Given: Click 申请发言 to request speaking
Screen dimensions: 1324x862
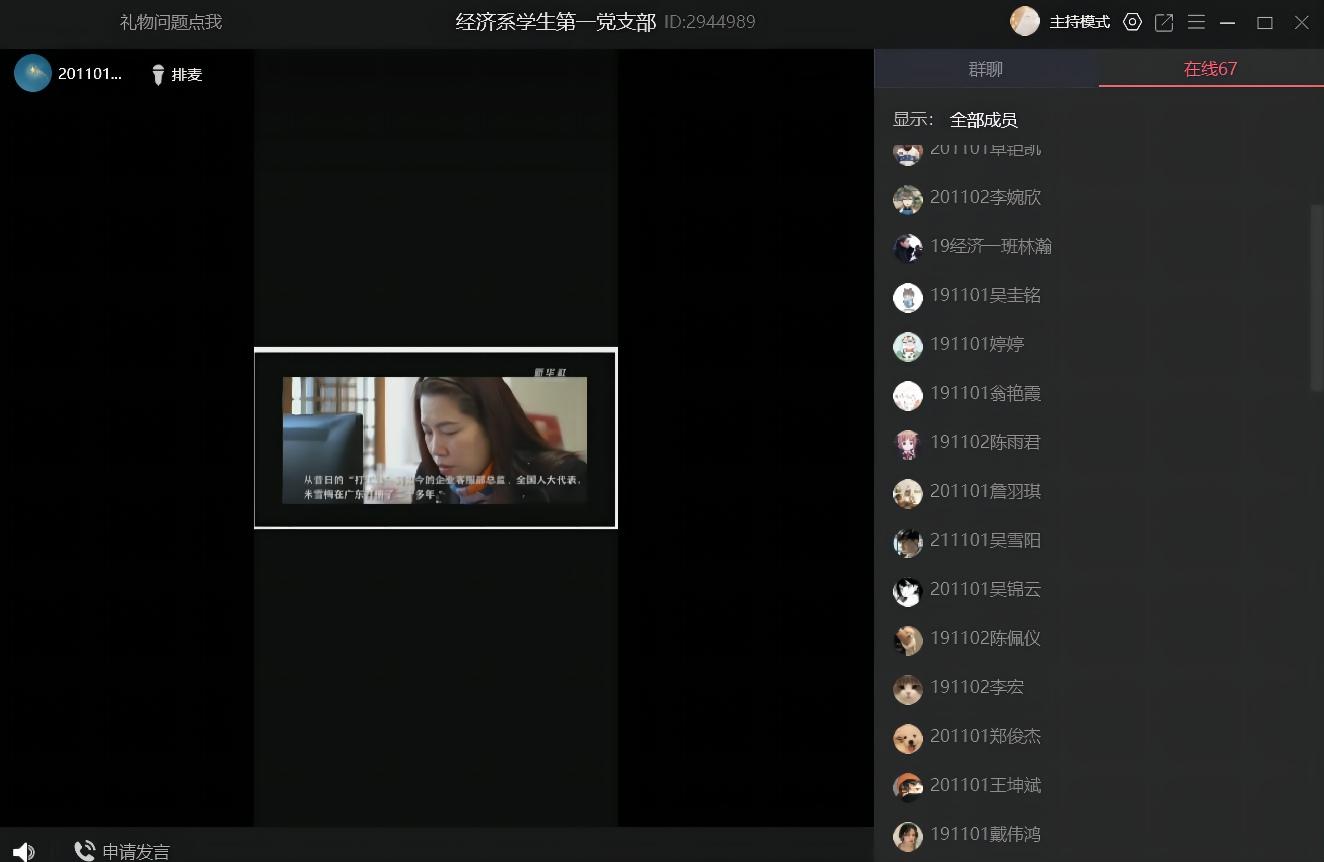Looking at the screenshot, I should click(x=136, y=851).
